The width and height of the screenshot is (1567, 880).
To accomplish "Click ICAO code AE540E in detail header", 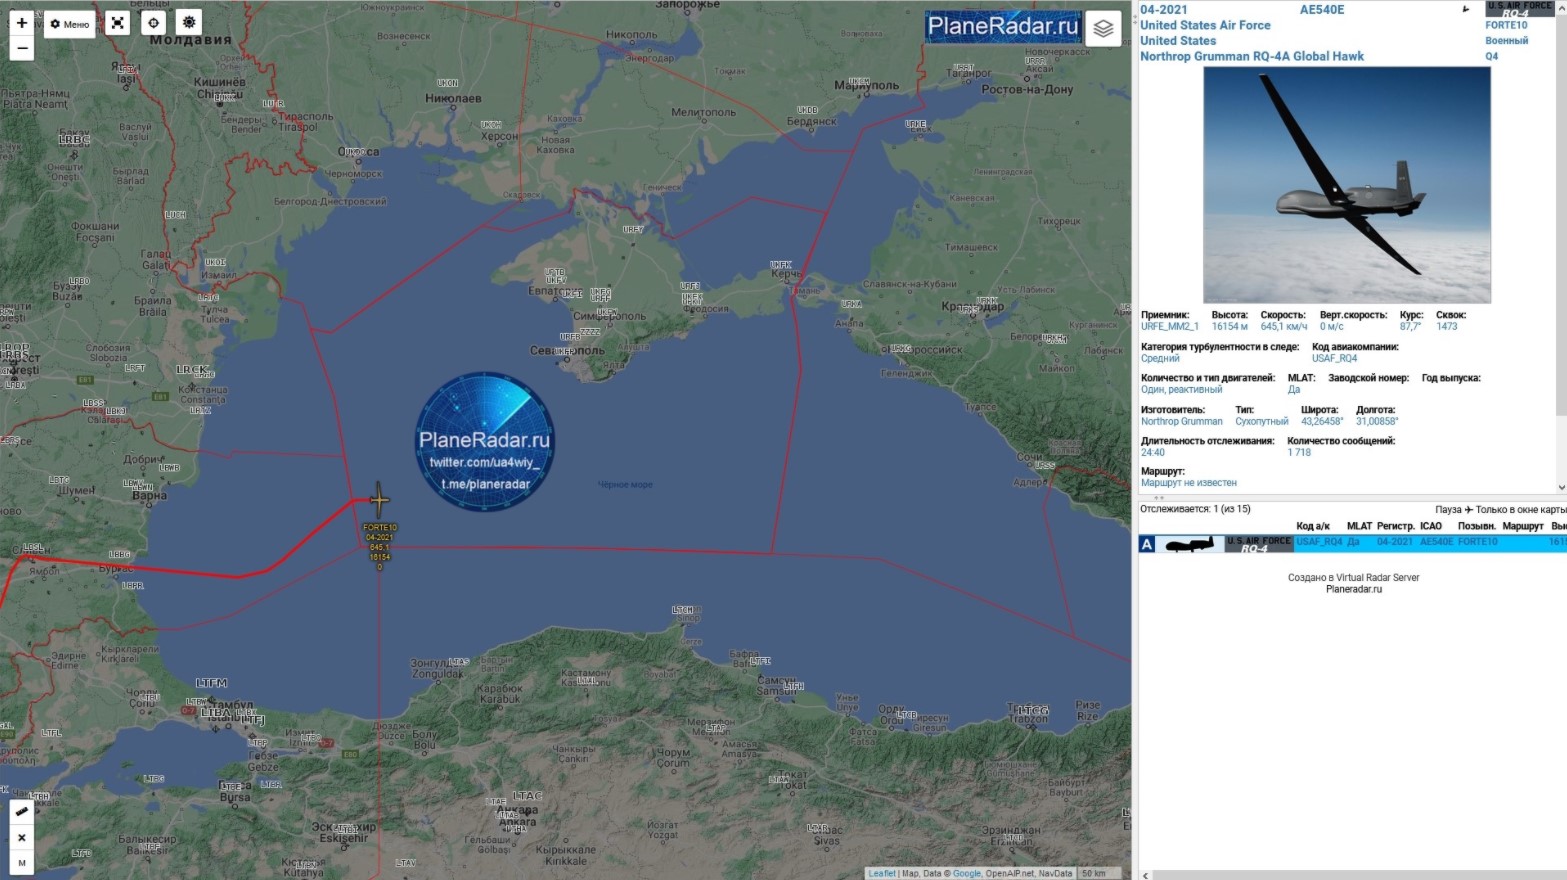I will coord(1322,10).
